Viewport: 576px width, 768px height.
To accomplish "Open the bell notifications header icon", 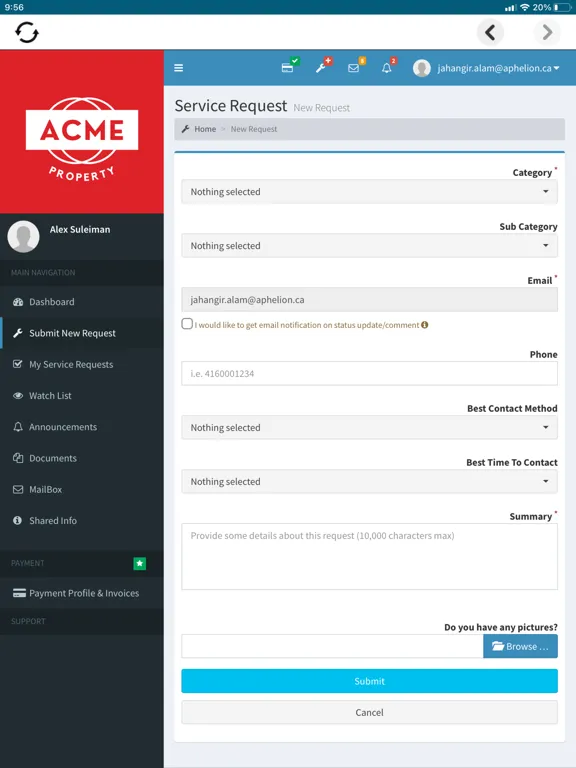I will pos(387,68).
